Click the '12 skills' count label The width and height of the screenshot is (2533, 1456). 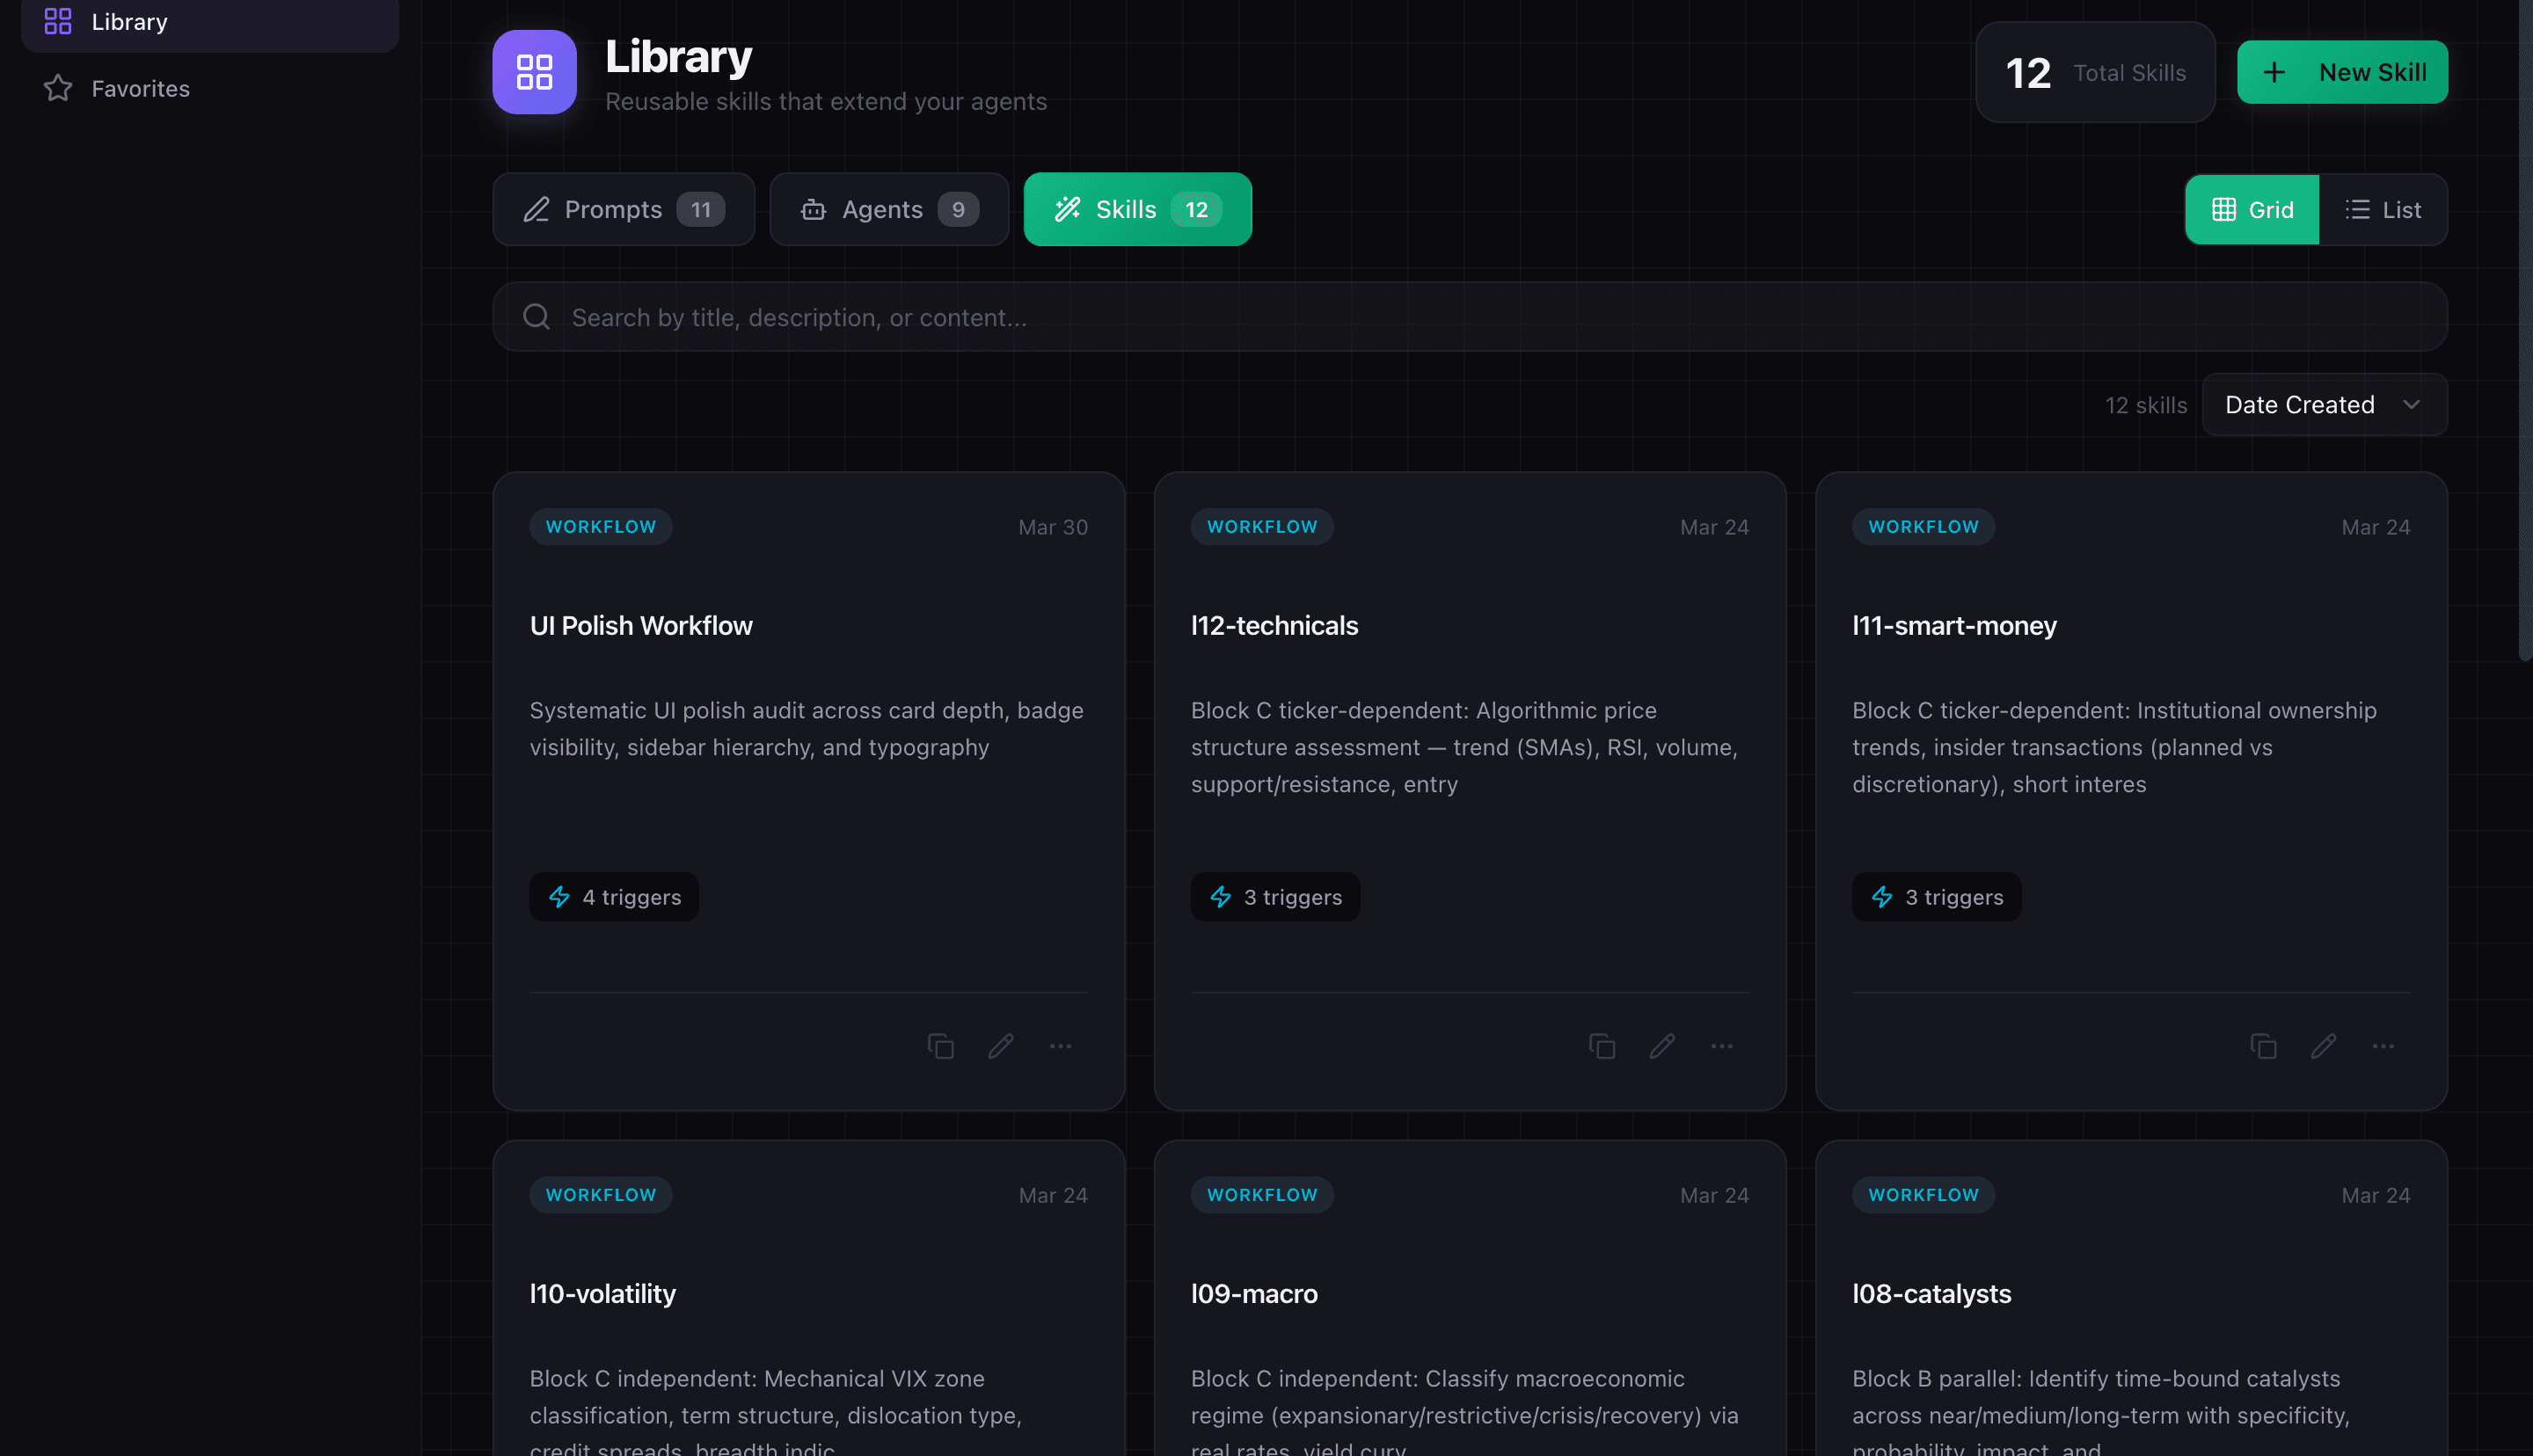(2145, 405)
